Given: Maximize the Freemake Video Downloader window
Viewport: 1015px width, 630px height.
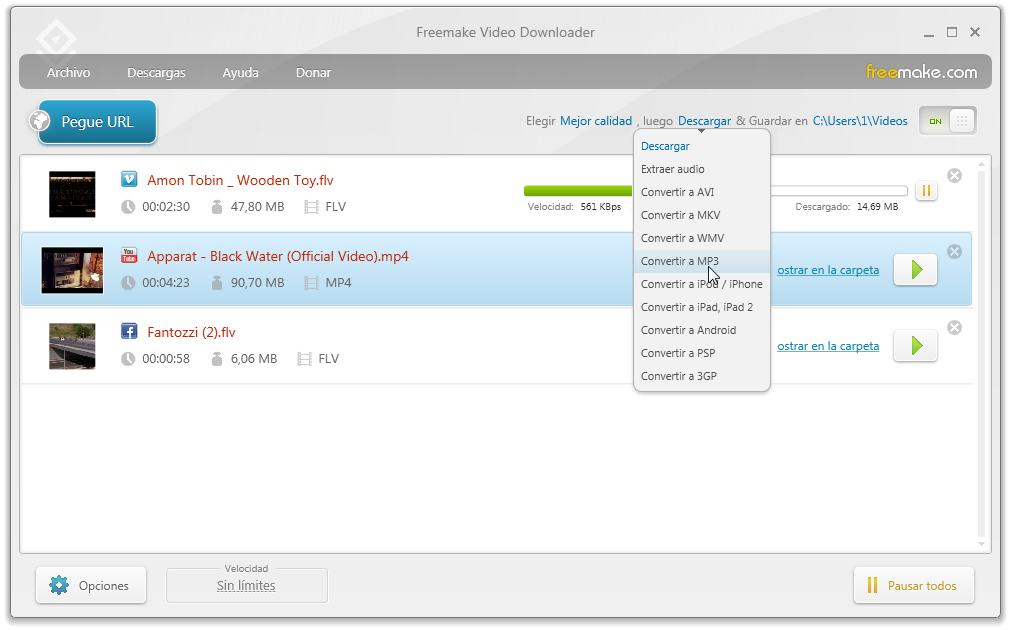Looking at the screenshot, I should (x=952, y=32).
